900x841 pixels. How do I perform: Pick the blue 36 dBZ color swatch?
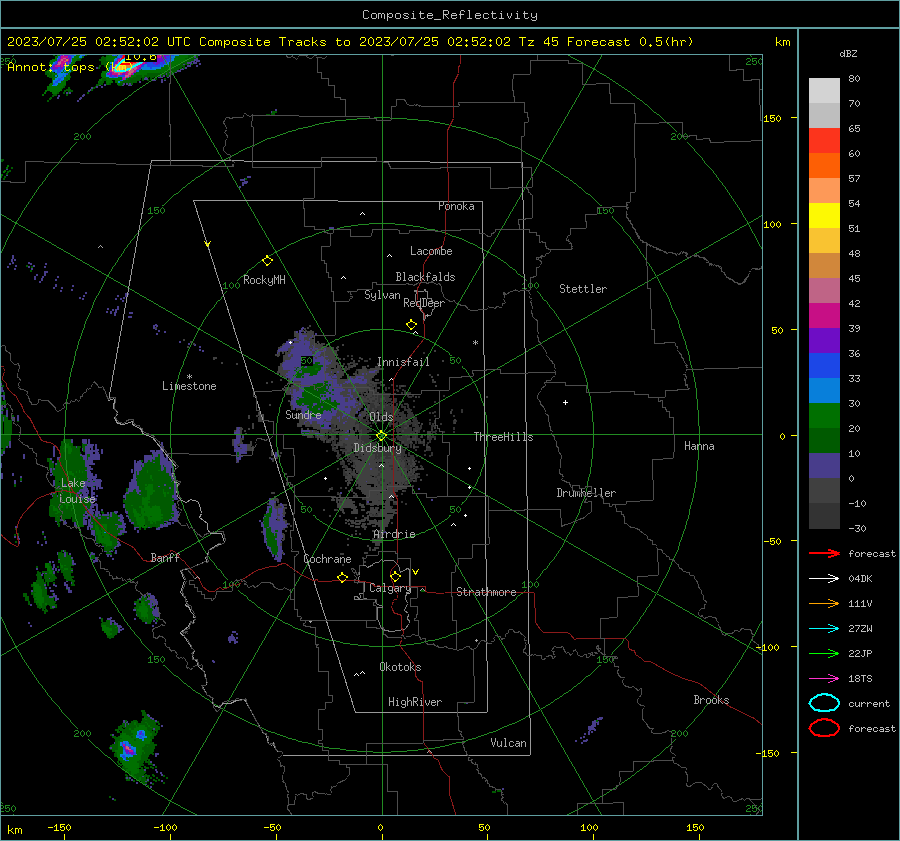click(824, 366)
